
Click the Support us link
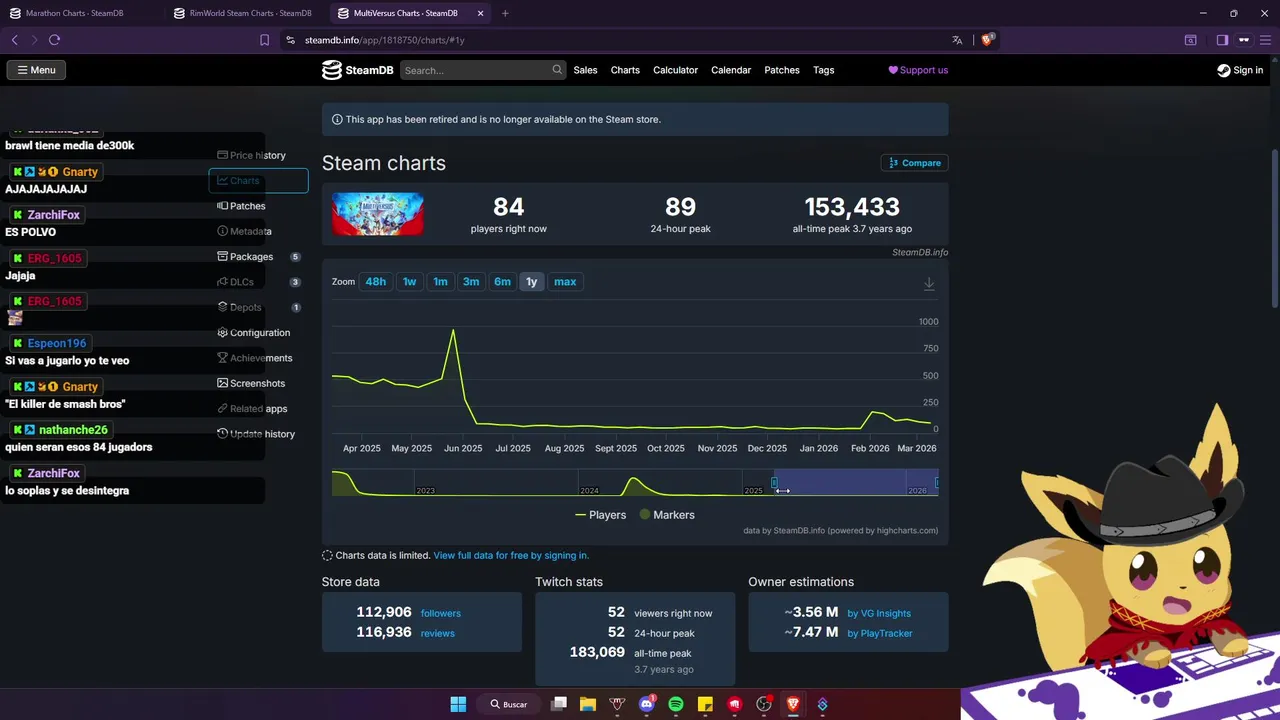coord(918,70)
